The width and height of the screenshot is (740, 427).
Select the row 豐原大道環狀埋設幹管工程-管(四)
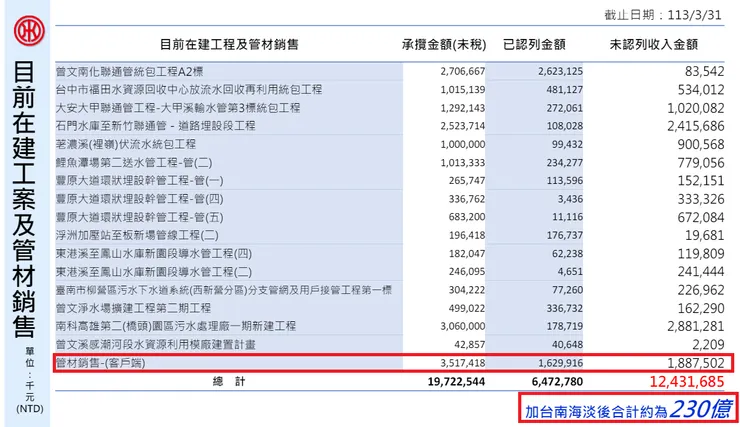pos(390,199)
